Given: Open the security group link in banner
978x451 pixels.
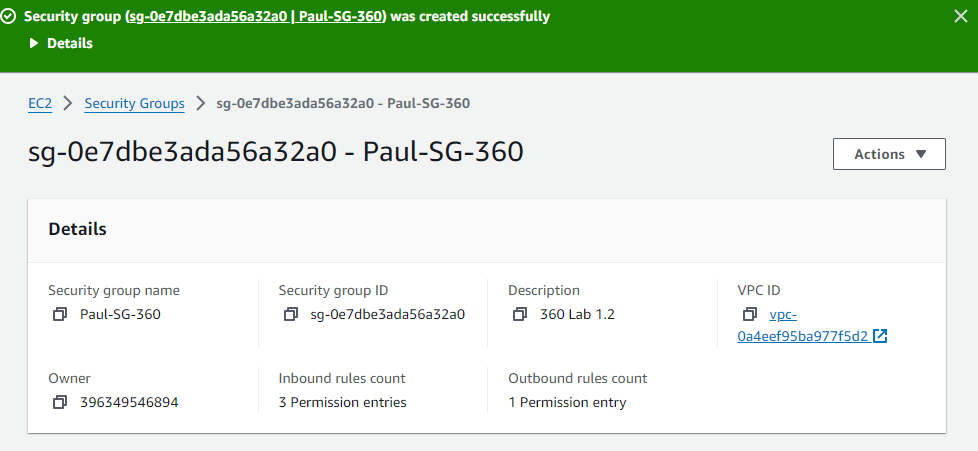Looking at the screenshot, I should [x=257, y=17].
